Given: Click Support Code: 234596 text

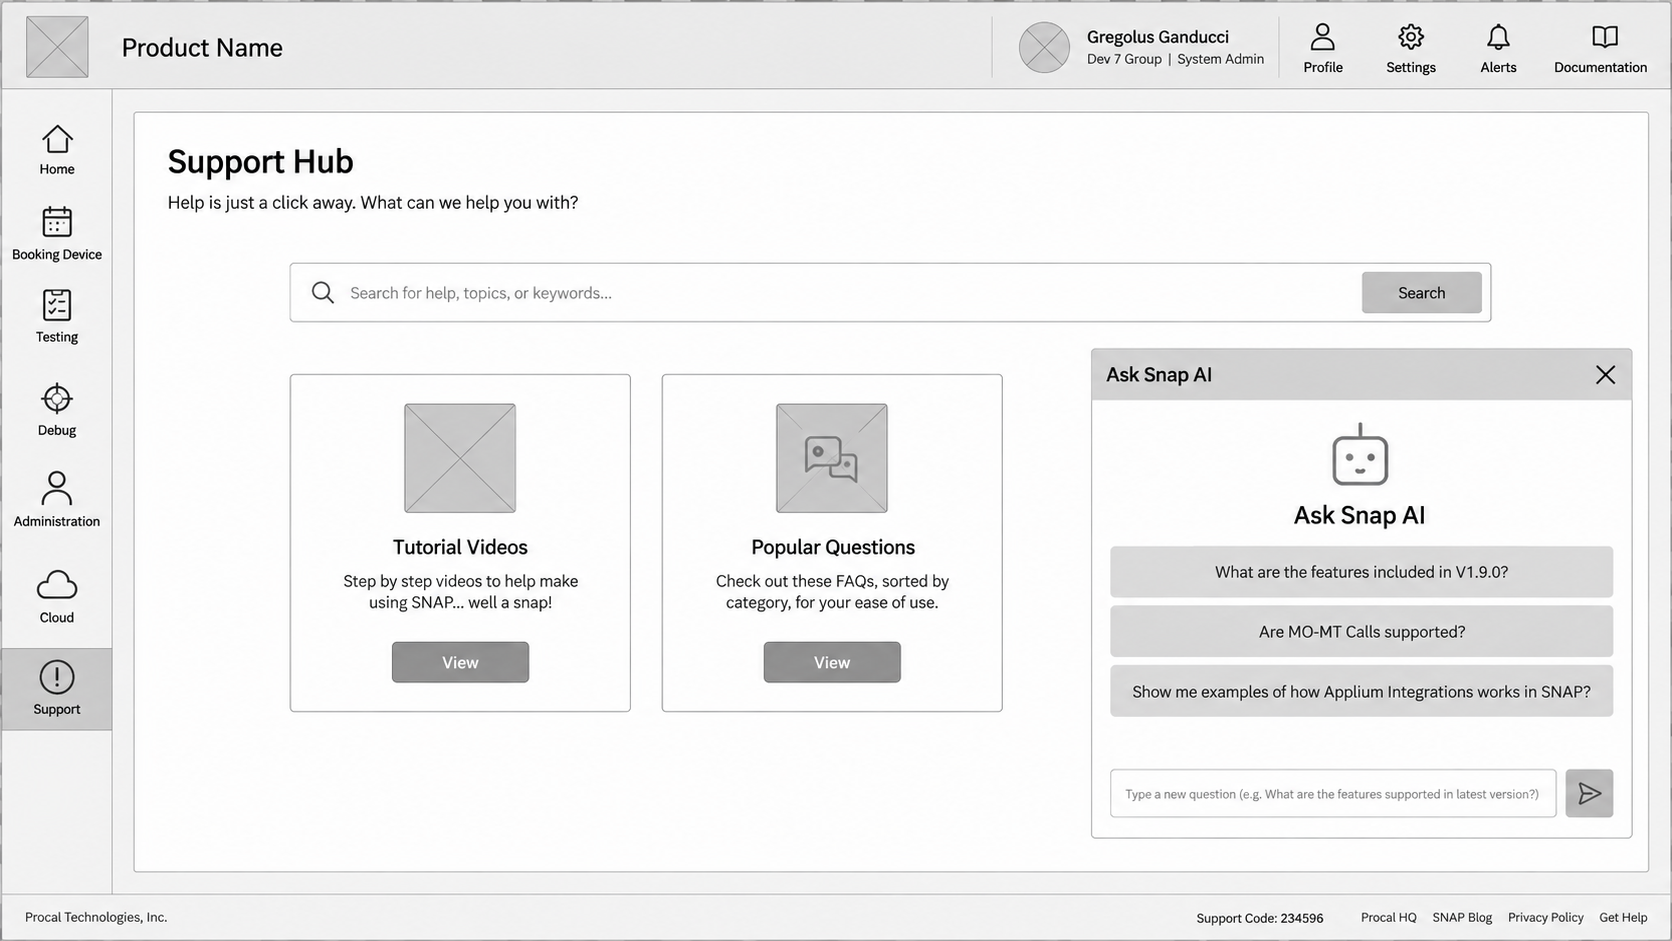Looking at the screenshot, I should (1260, 918).
